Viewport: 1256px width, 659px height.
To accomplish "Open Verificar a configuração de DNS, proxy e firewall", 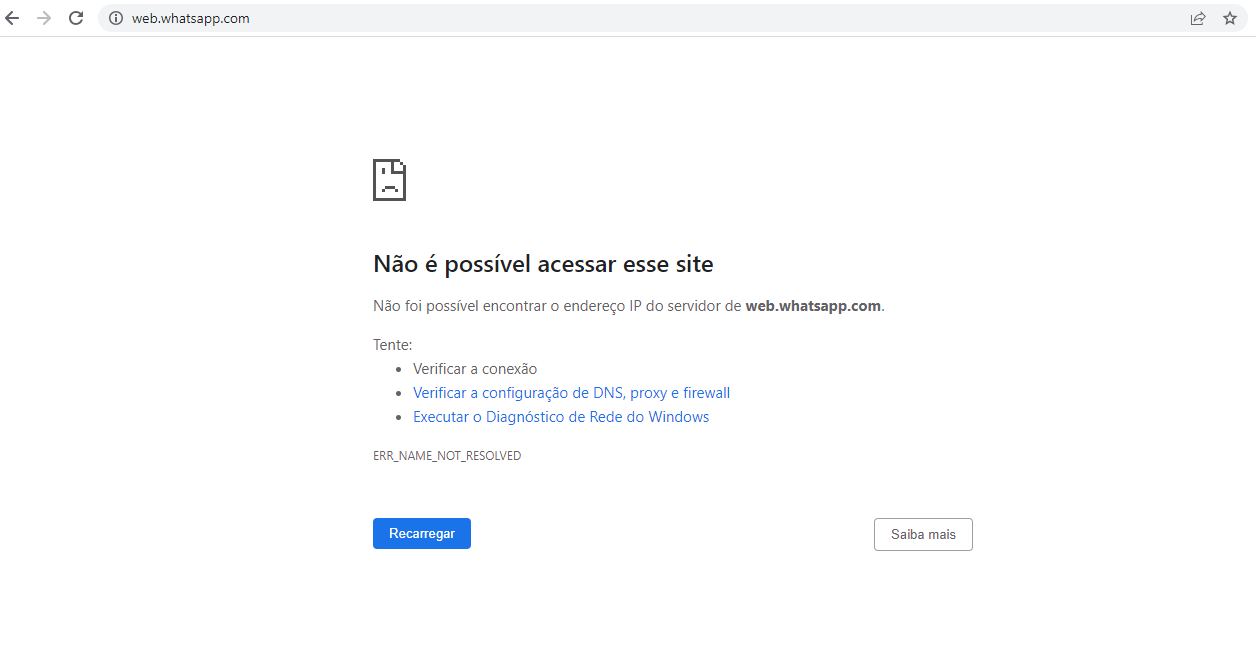I will [572, 393].
